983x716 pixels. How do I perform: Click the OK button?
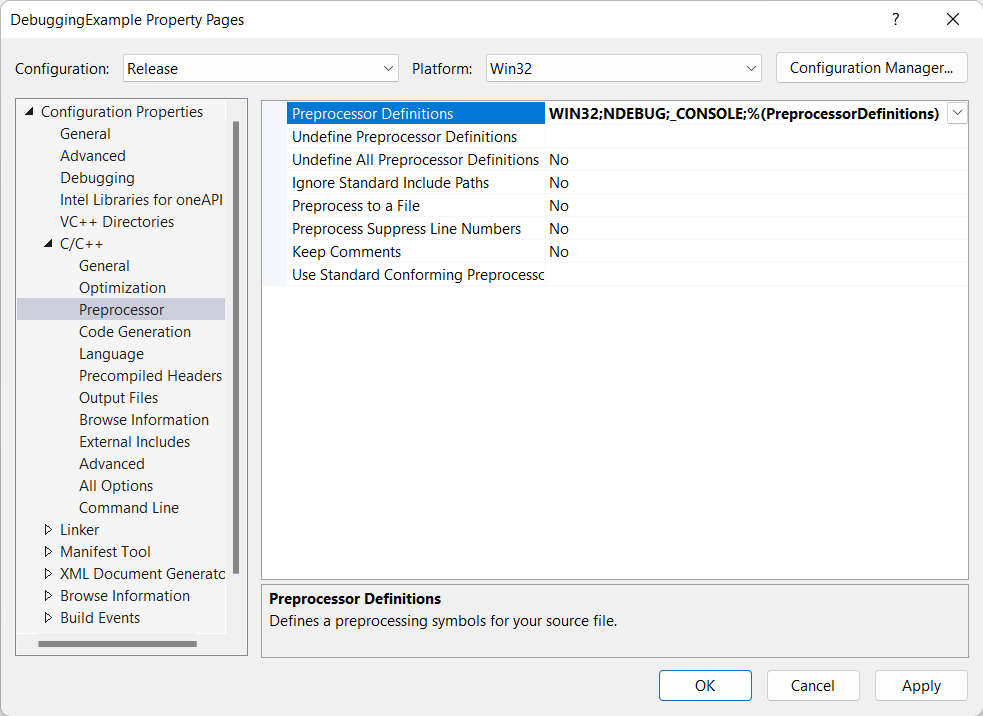tap(705, 686)
